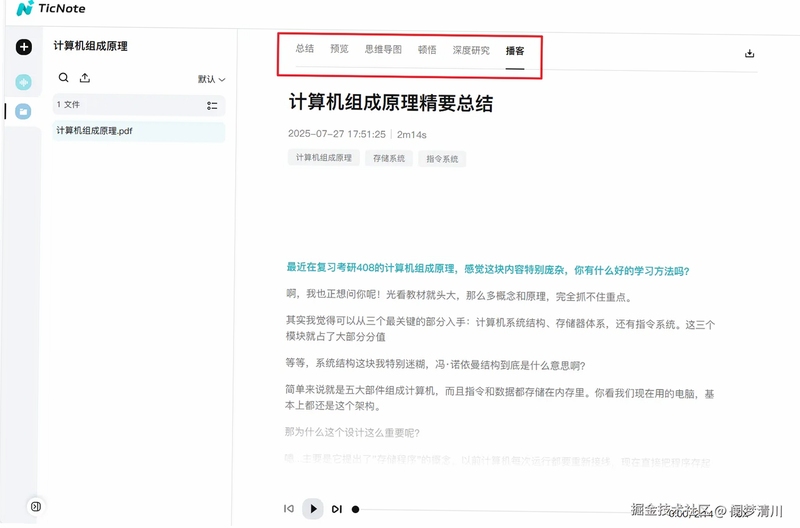The height and width of the screenshot is (528, 800).
Task: Click the 计算机组成原理 tag
Action: tap(324, 158)
